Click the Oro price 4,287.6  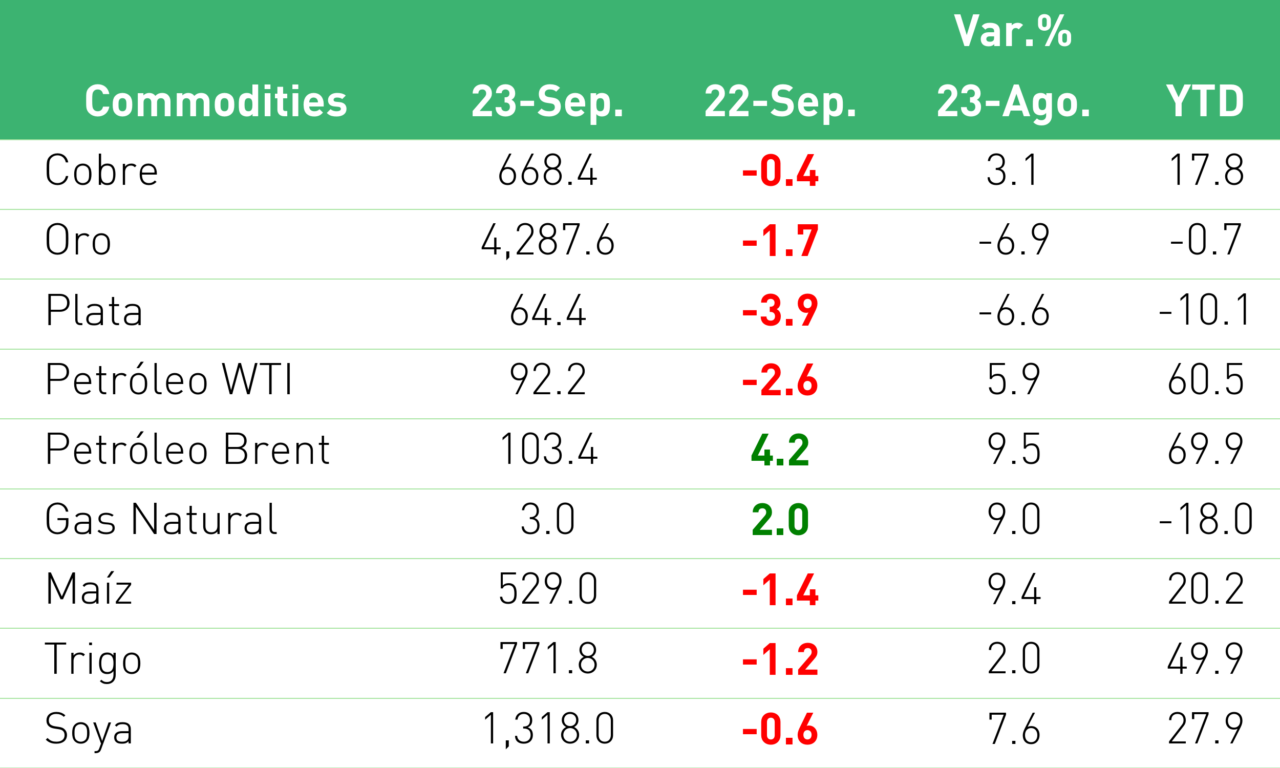coord(548,241)
